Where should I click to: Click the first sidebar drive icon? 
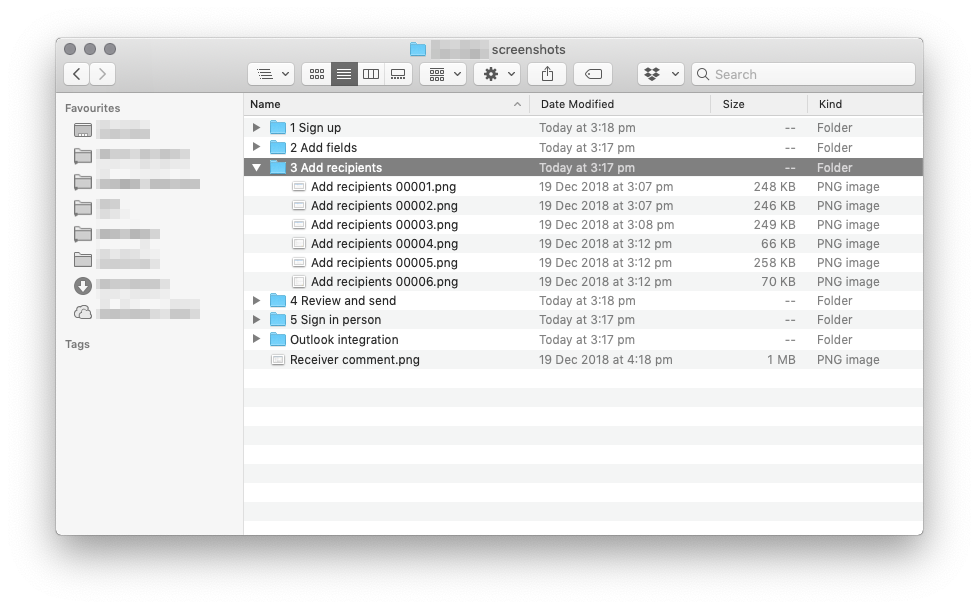[83, 130]
